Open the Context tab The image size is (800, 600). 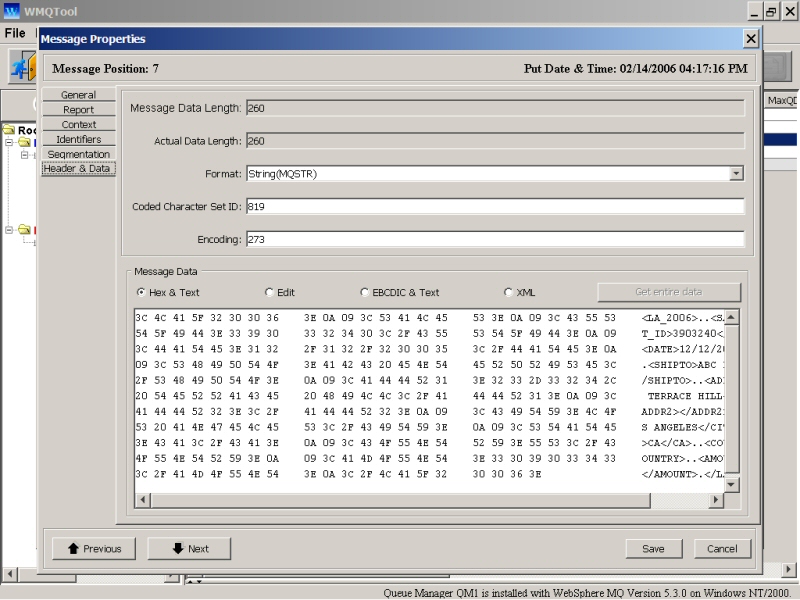tap(79, 124)
